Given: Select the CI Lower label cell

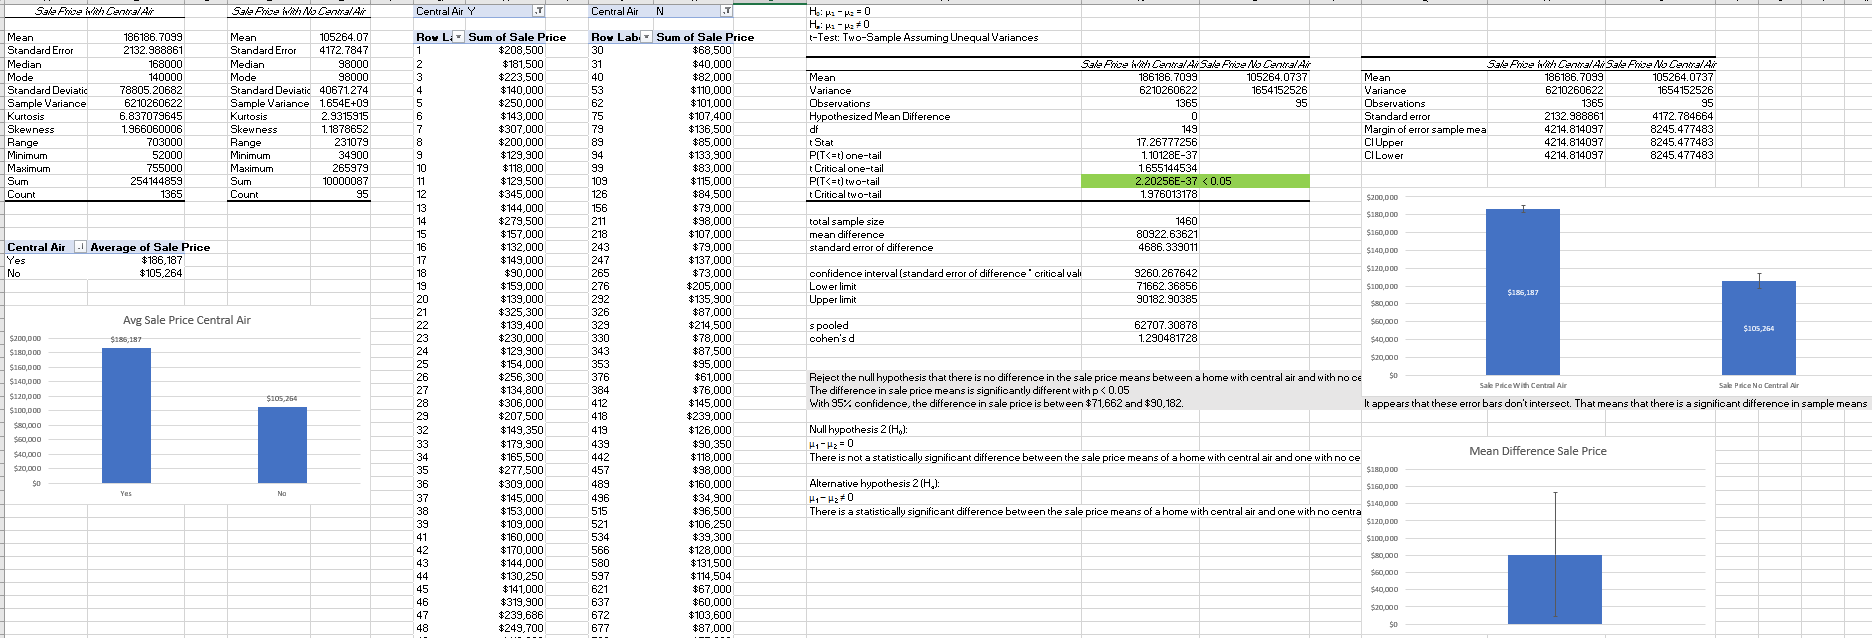Looking at the screenshot, I should [x=1384, y=155].
